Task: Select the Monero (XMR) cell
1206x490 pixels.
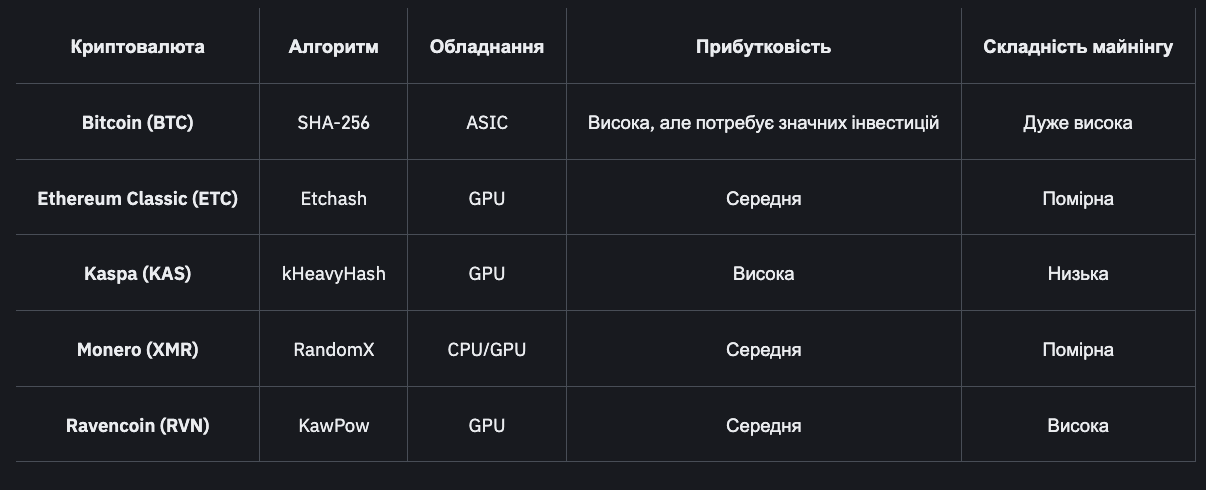Action: (137, 350)
